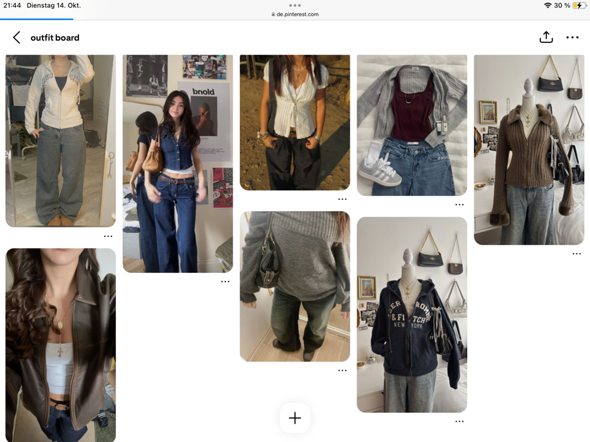Open the white zip hoodie mirror selfie pin
Viewport: 590px width, 442px height.
point(61,141)
